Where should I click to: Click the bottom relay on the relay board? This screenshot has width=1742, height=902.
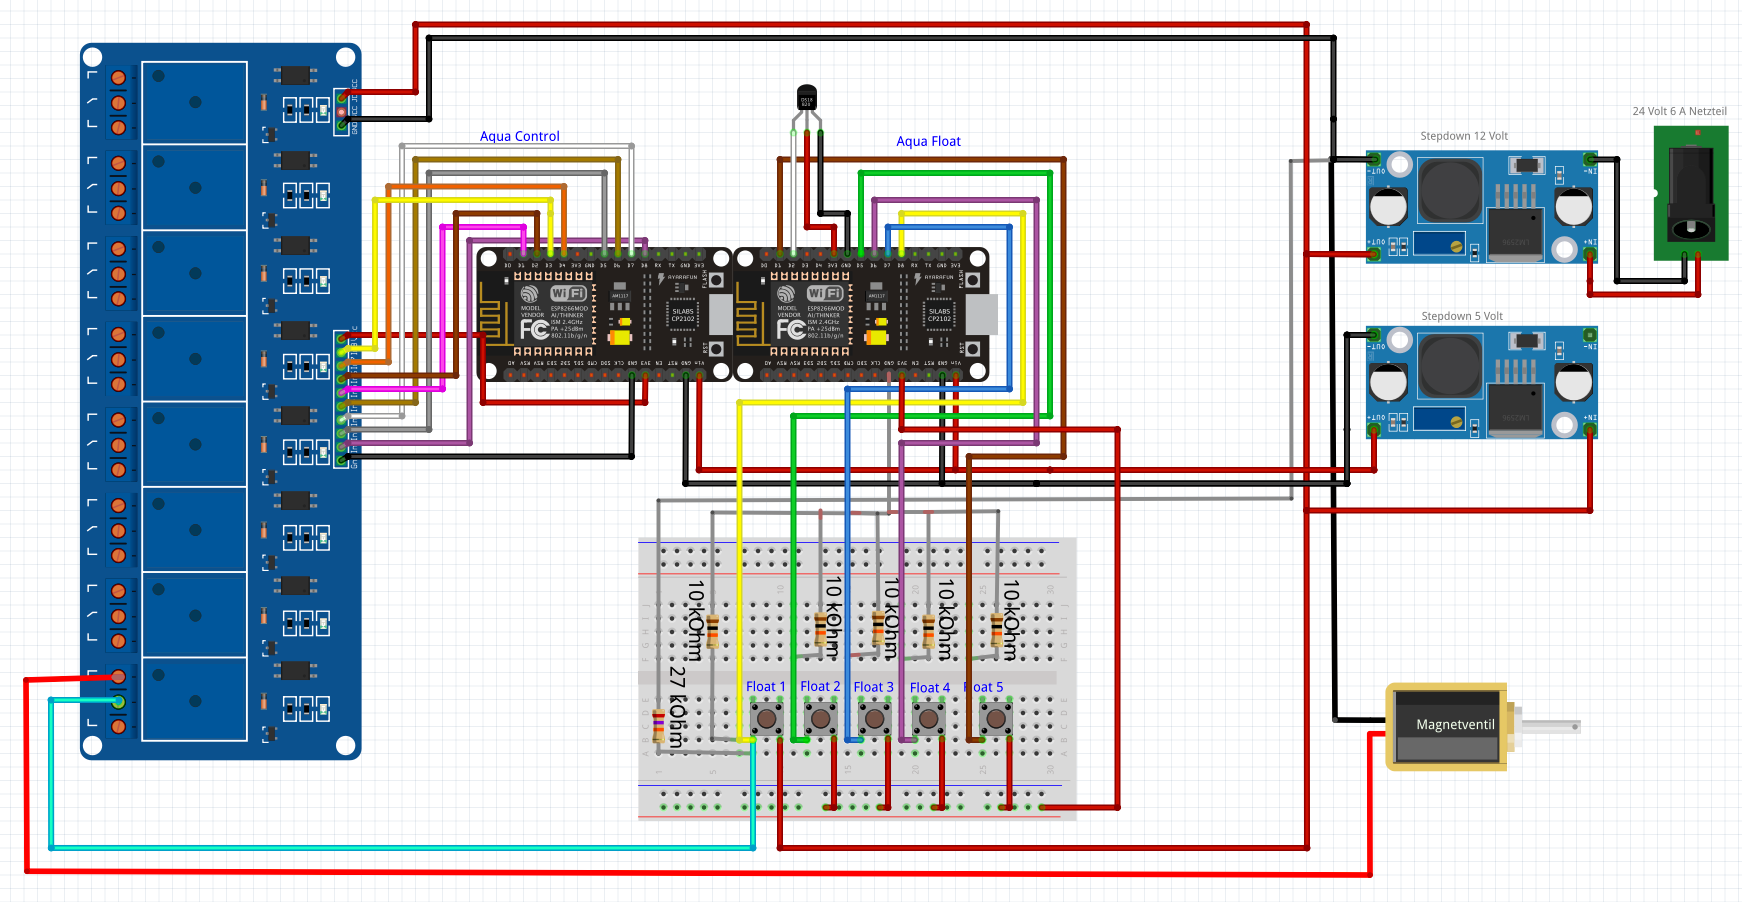click(194, 699)
